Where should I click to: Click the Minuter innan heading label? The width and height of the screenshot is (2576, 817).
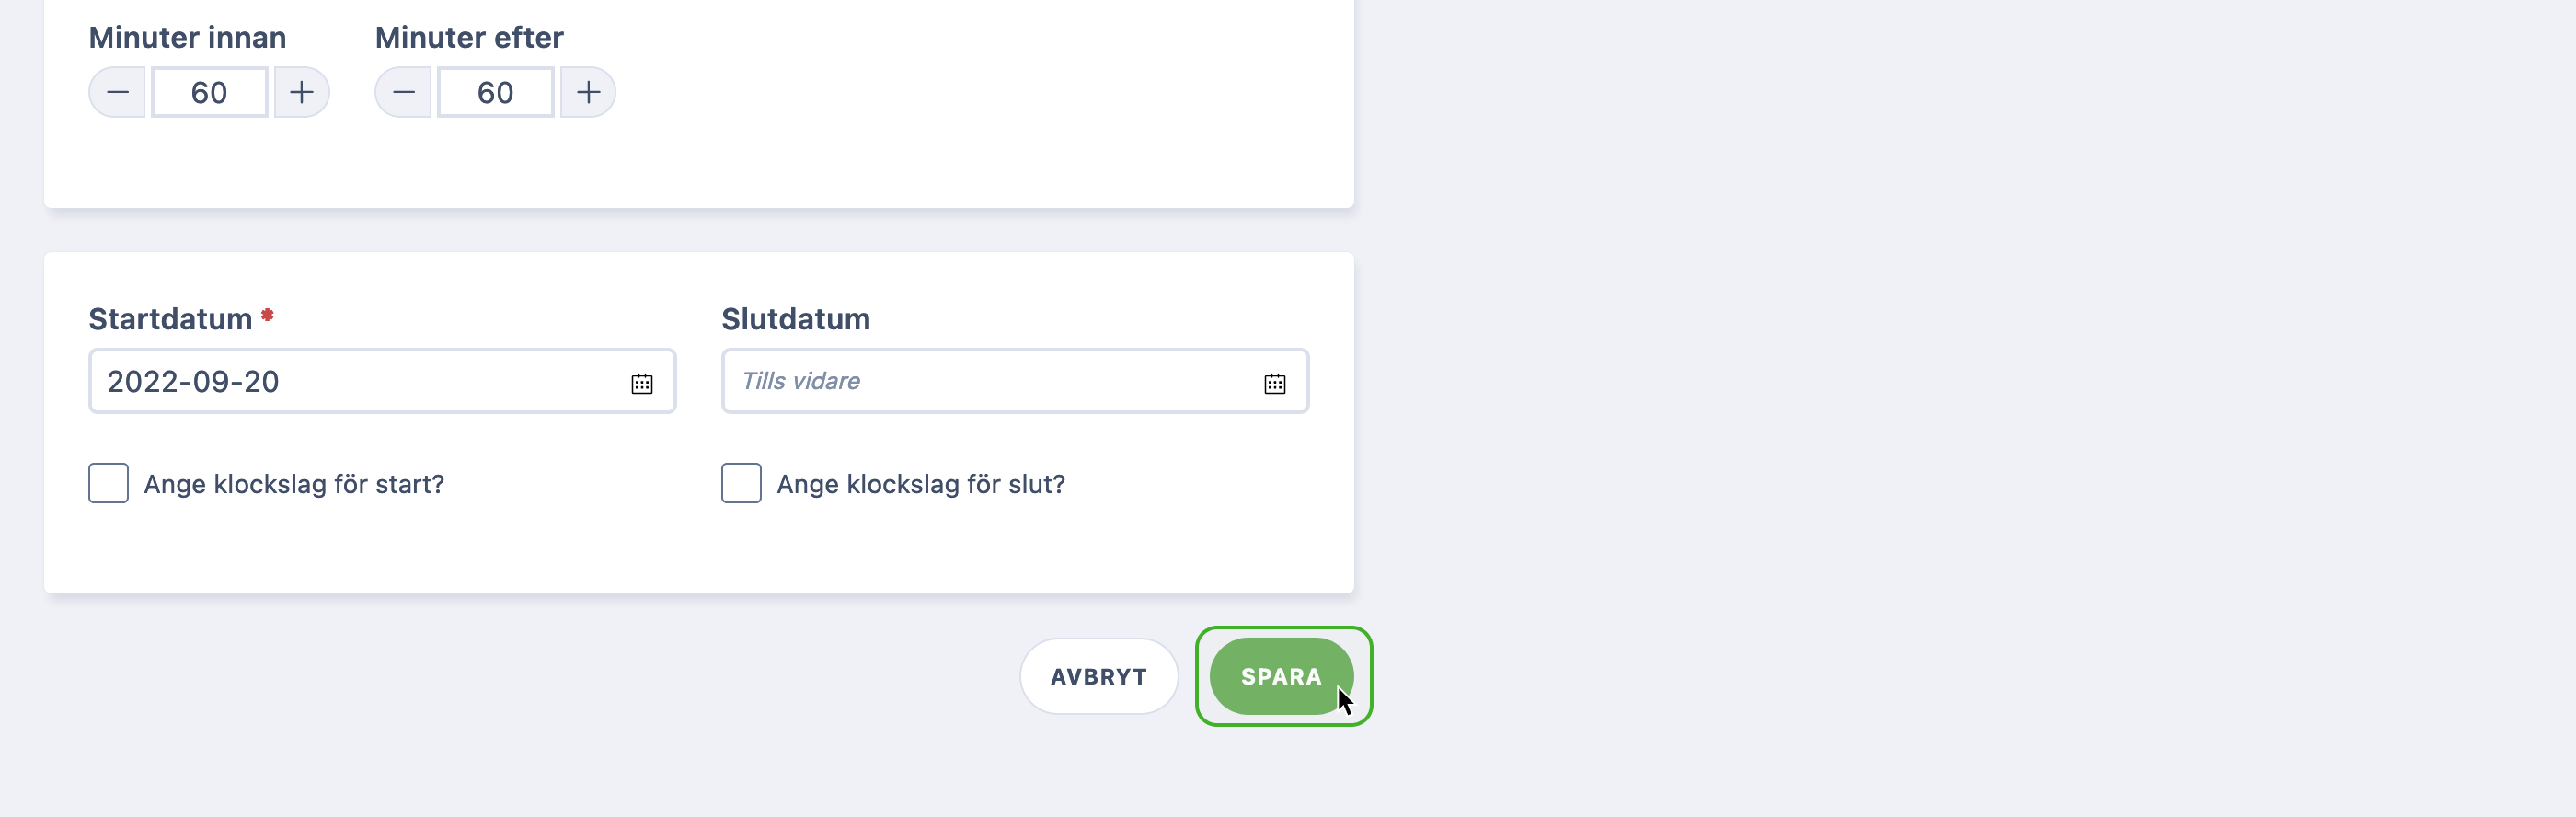tap(188, 37)
